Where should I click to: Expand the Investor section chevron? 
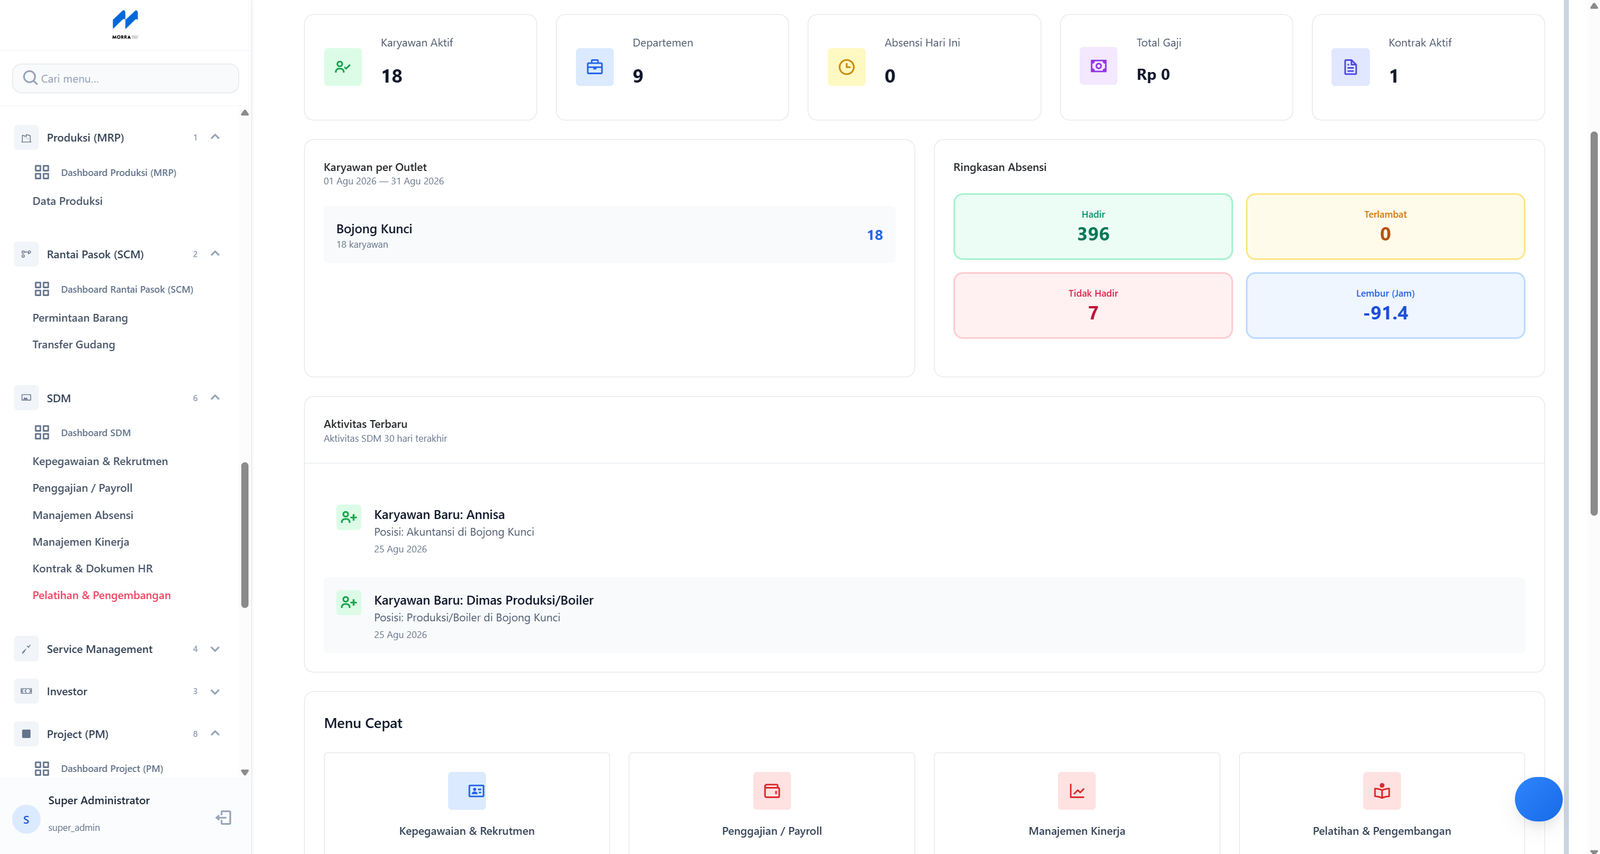click(x=215, y=691)
